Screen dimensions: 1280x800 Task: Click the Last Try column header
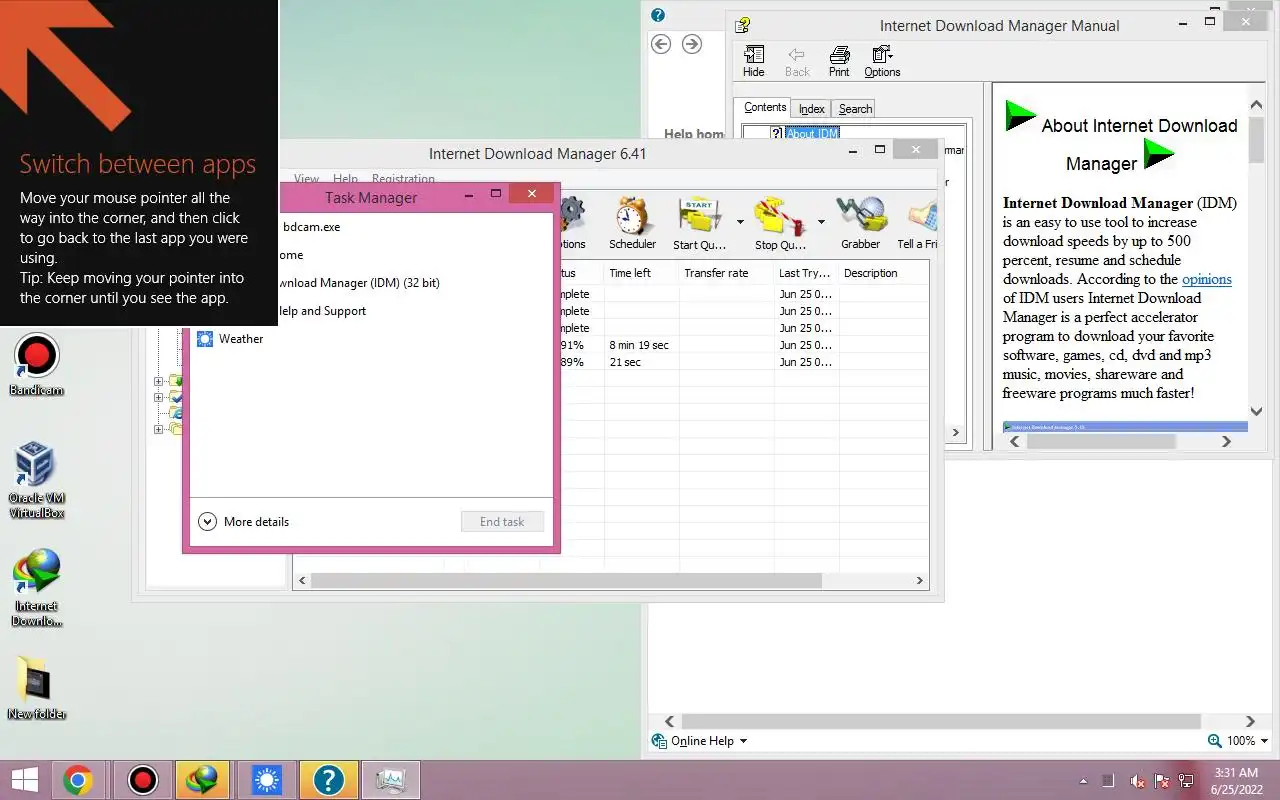806,273
